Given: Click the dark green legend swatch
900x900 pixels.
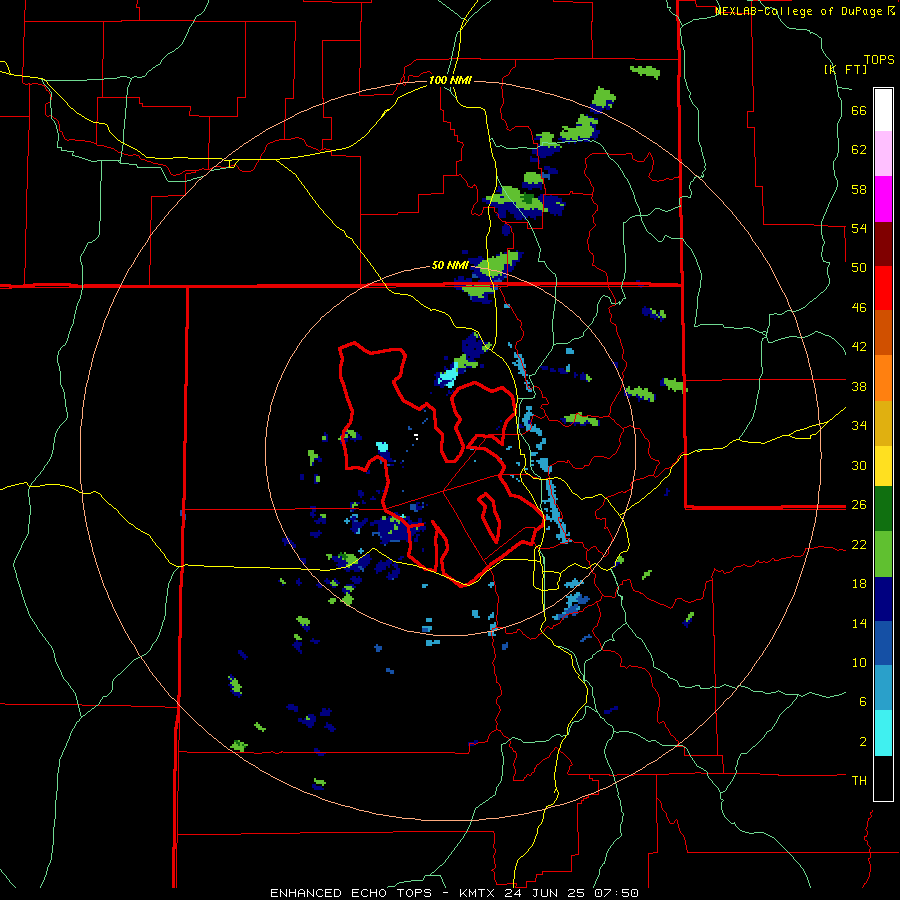Looking at the screenshot, I should click(x=883, y=509).
